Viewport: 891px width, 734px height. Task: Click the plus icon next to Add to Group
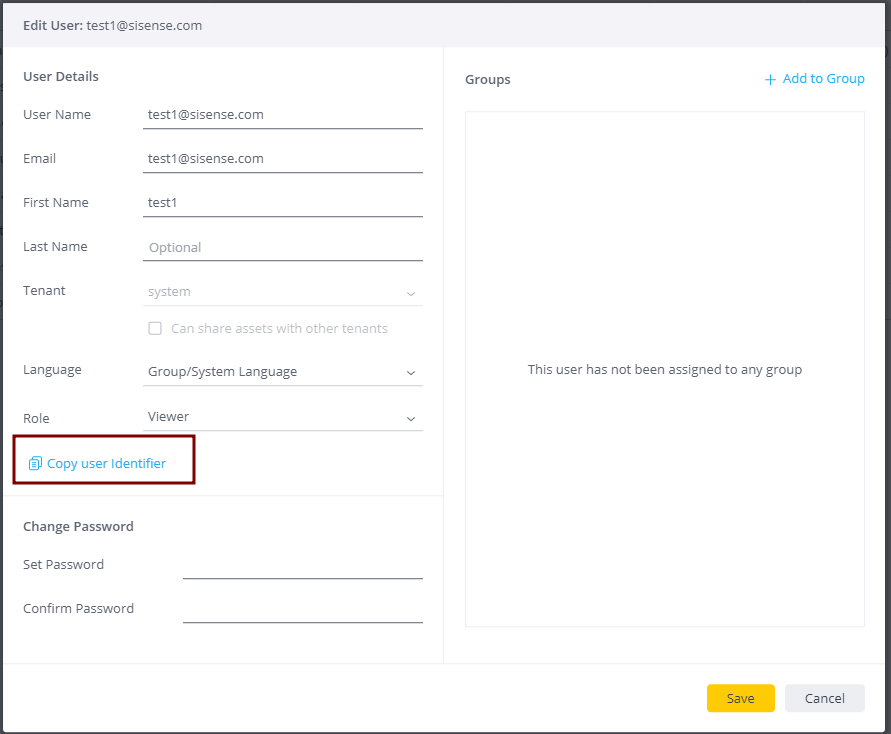point(770,80)
